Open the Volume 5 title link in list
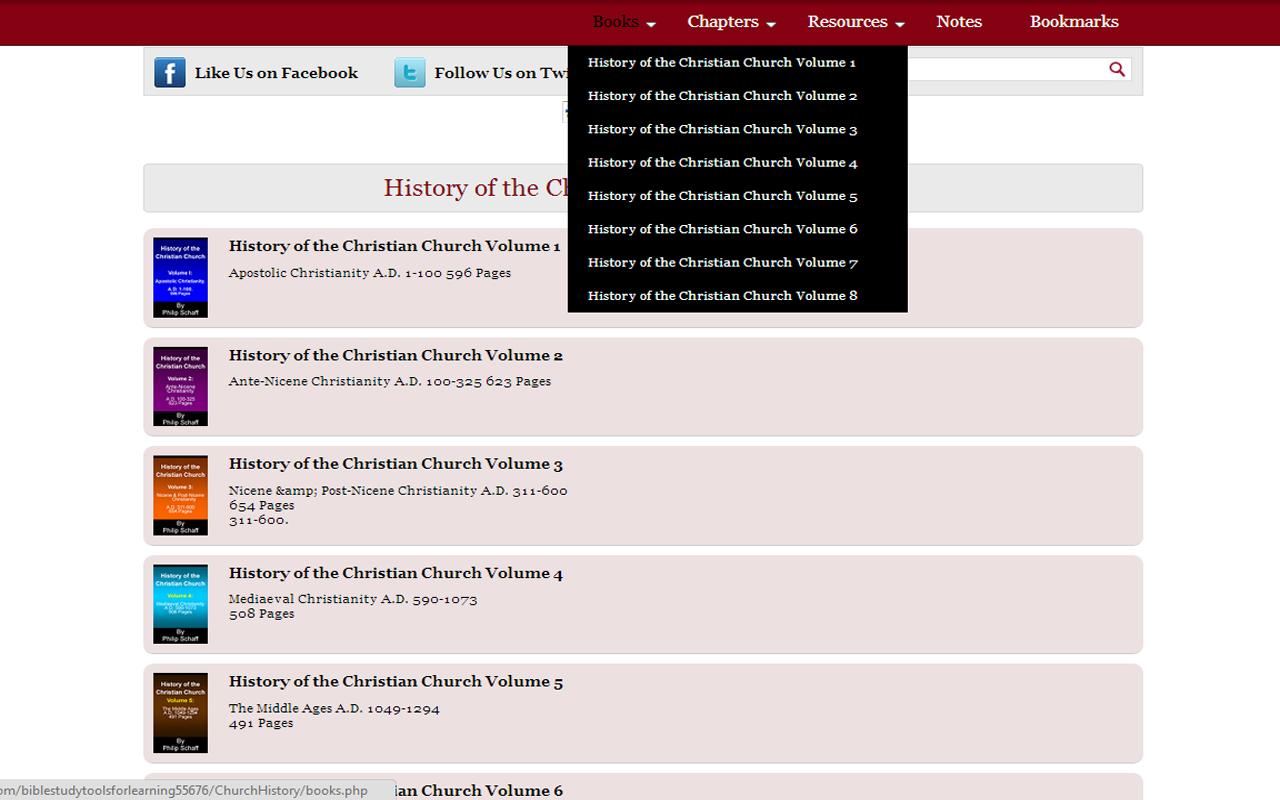This screenshot has height=800, width=1280. (x=396, y=682)
